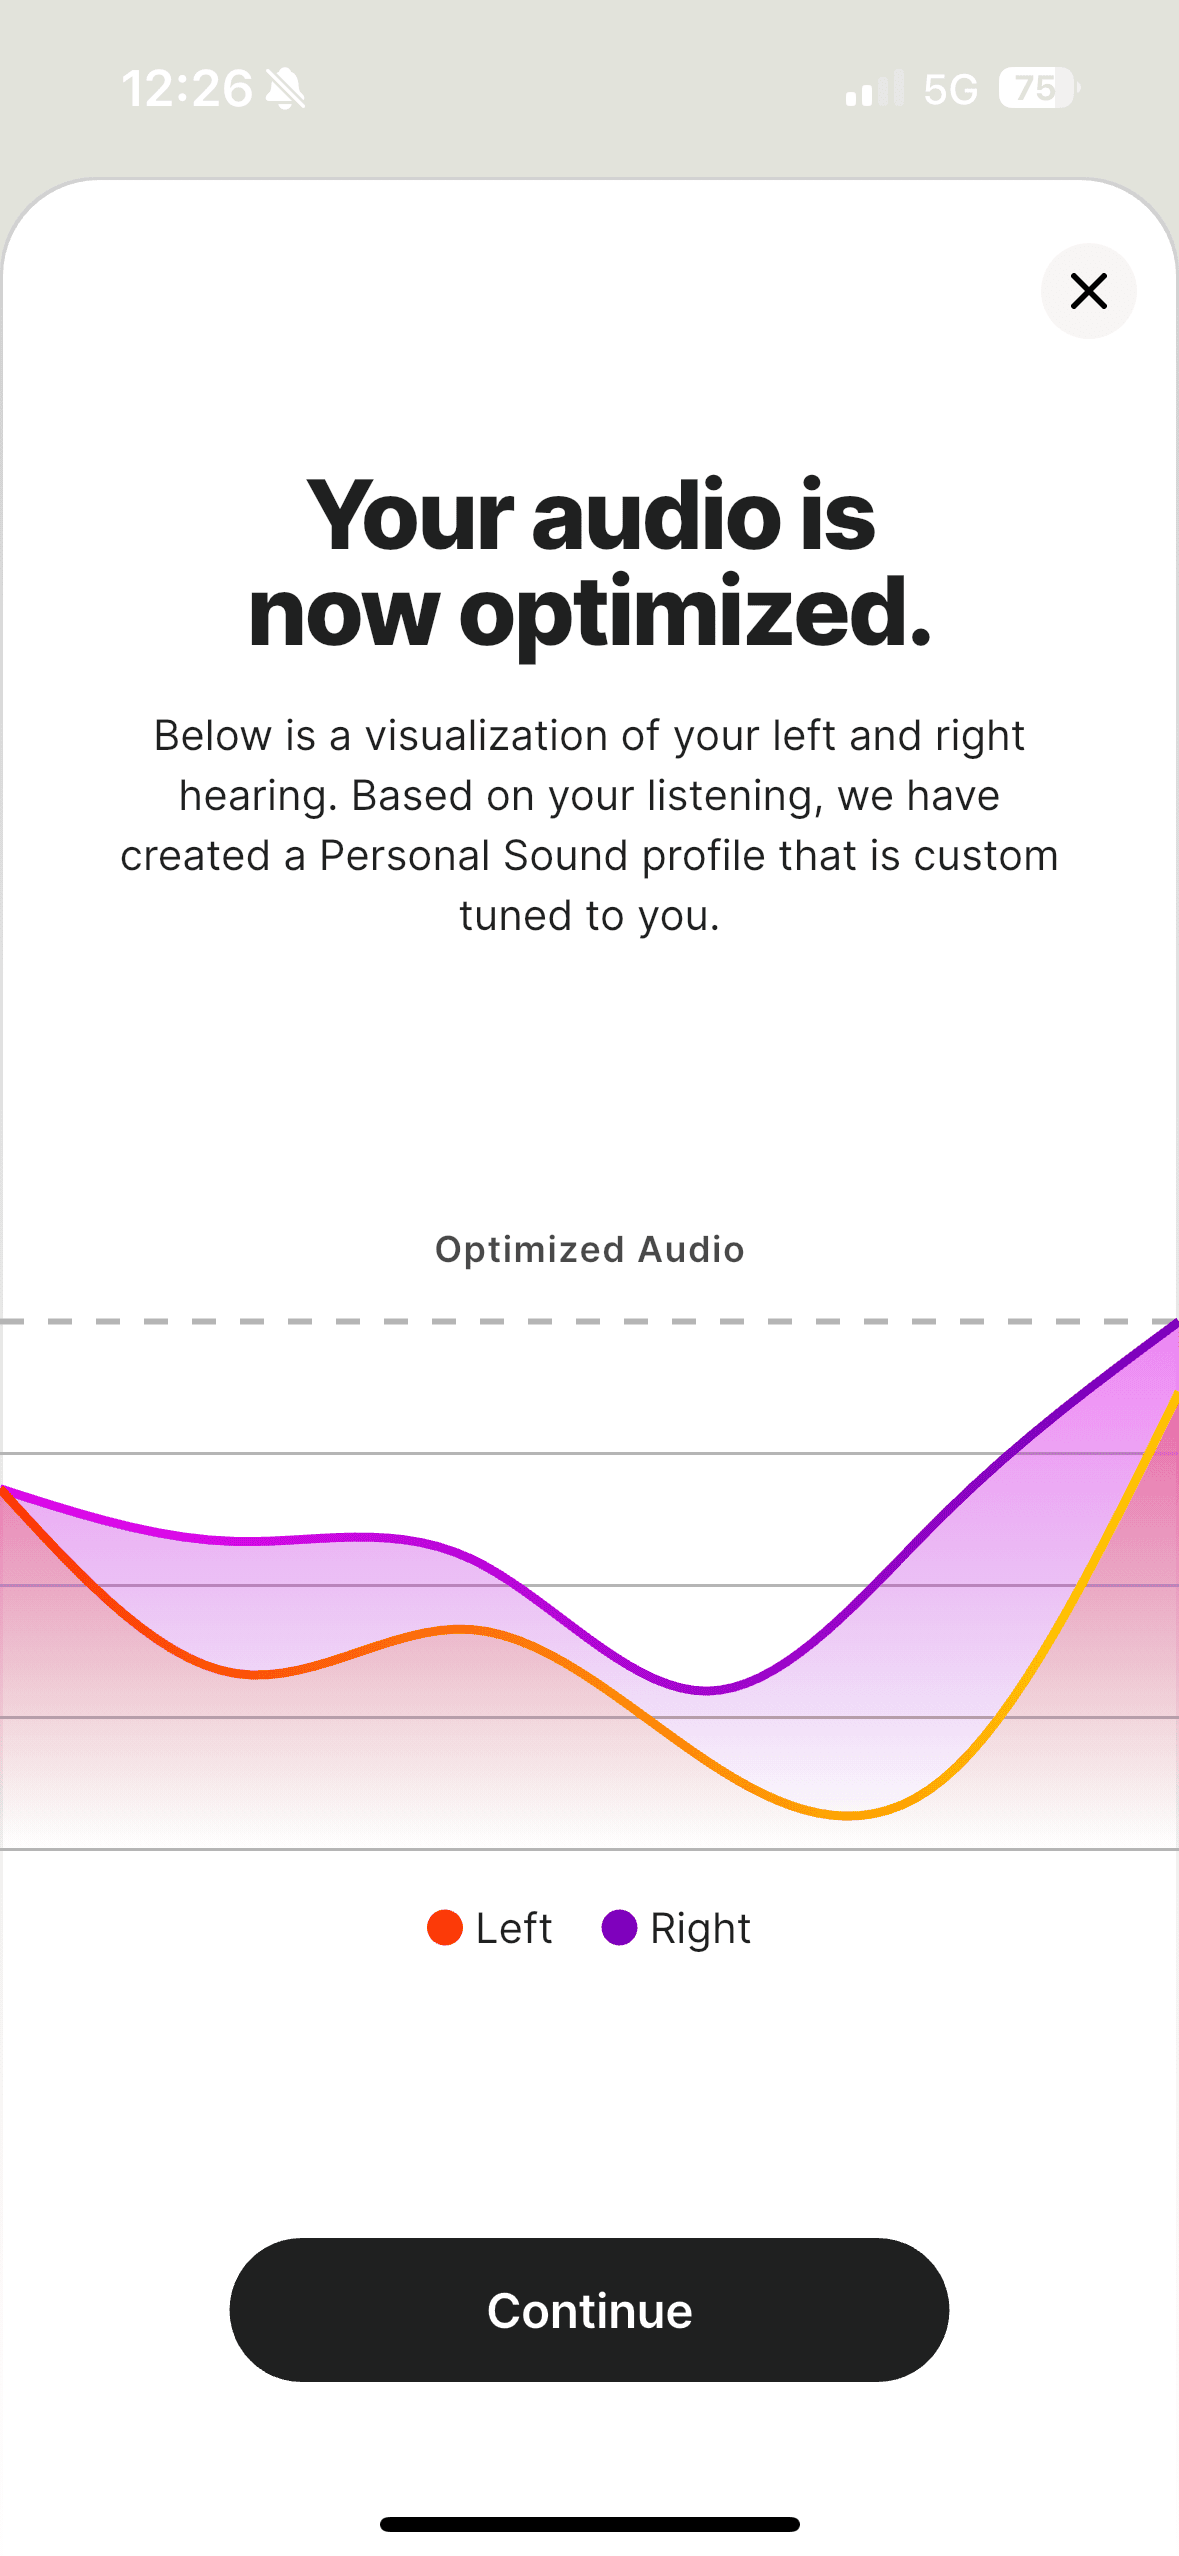Select the red Left legend dot
The height and width of the screenshot is (2556, 1179).
coord(445,1927)
